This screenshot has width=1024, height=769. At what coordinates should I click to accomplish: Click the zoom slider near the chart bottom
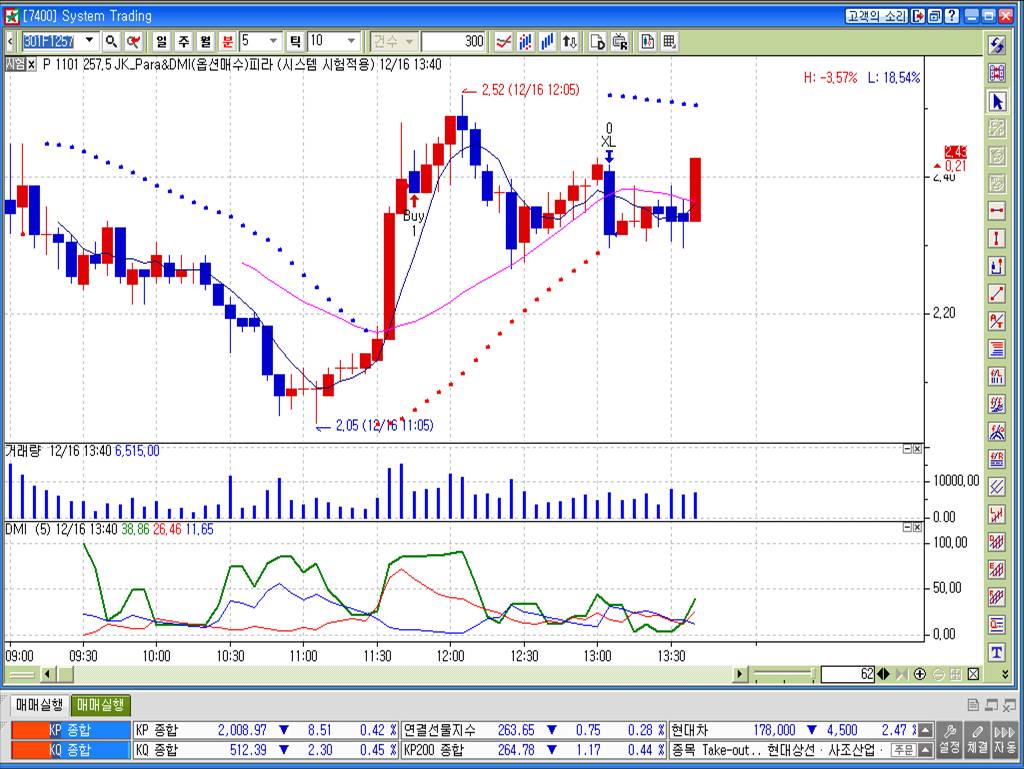point(783,674)
